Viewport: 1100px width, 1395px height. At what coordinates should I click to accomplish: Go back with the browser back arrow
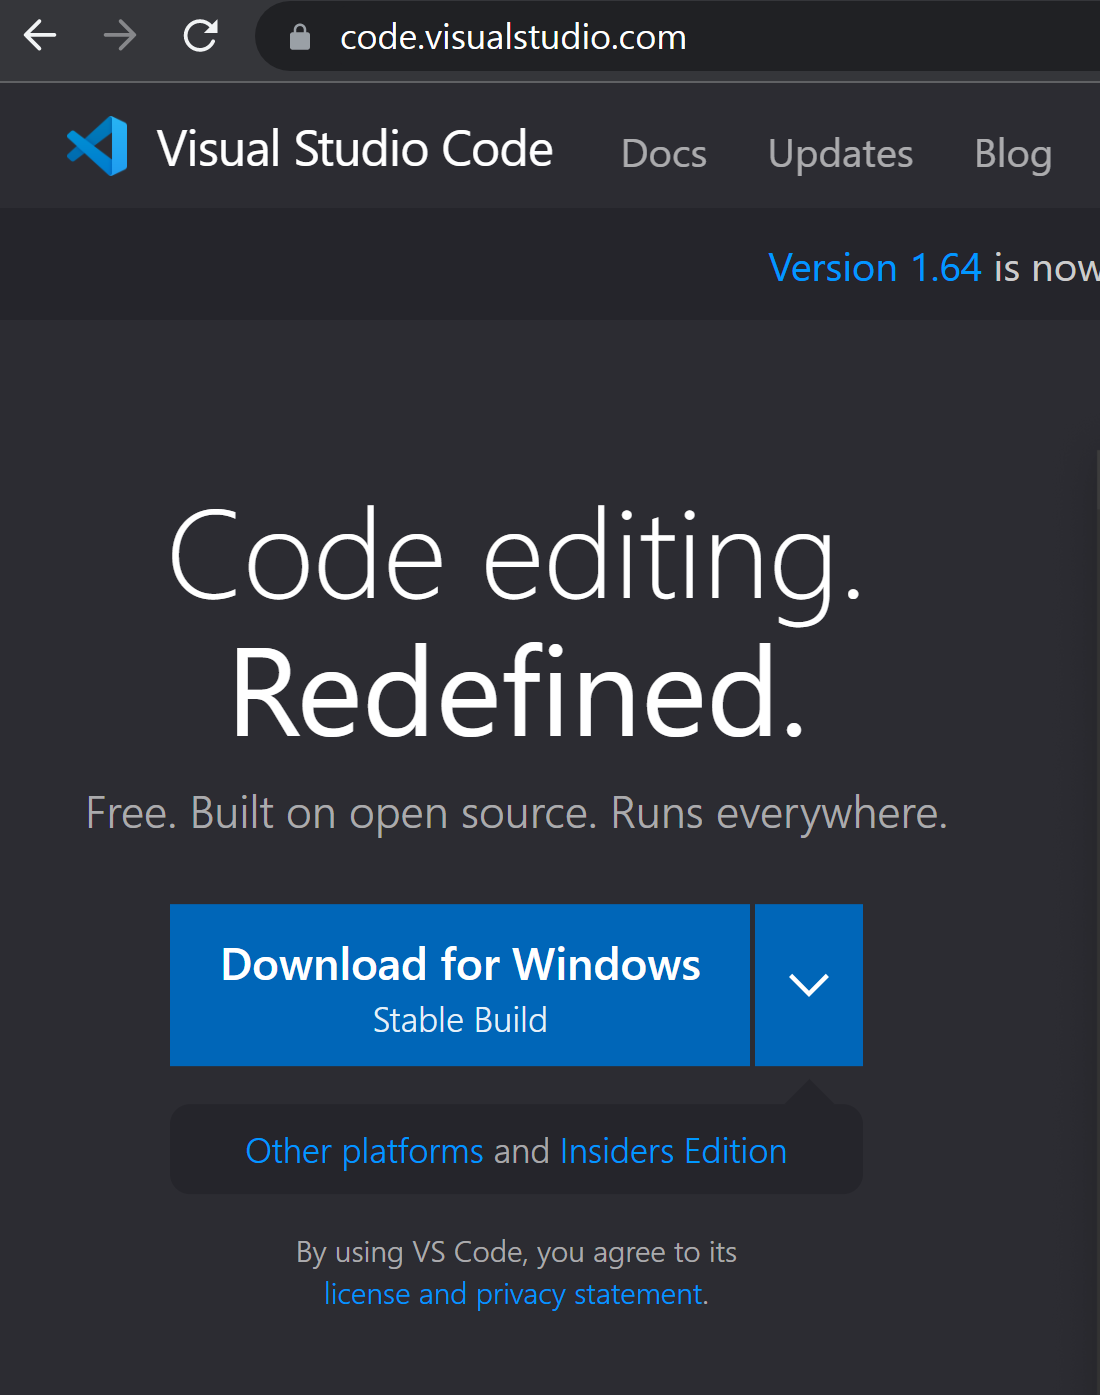pyautogui.click(x=40, y=36)
